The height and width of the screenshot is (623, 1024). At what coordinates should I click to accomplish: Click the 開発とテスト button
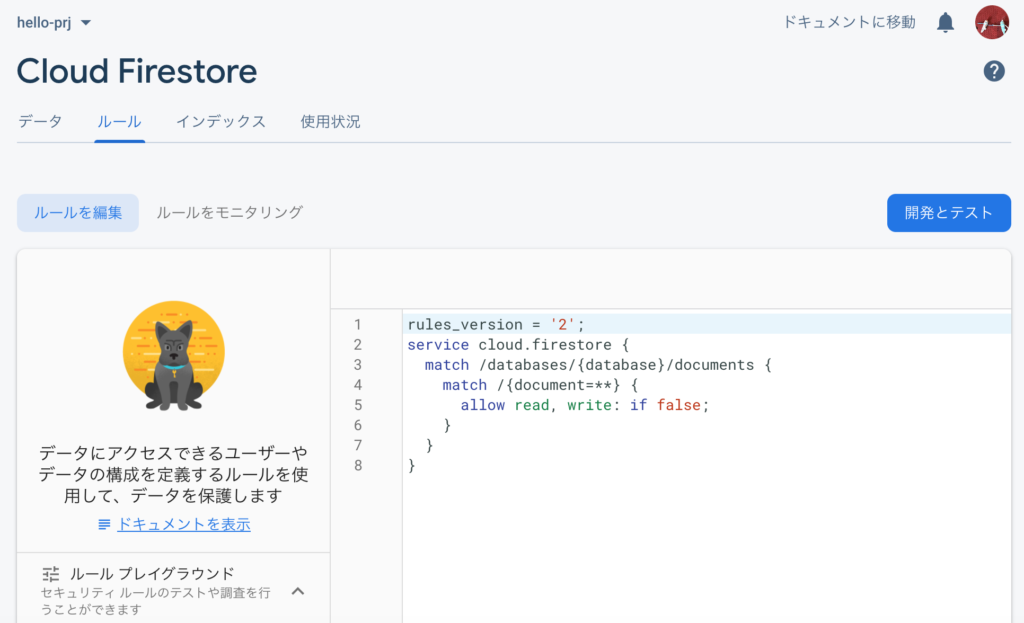point(948,212)
